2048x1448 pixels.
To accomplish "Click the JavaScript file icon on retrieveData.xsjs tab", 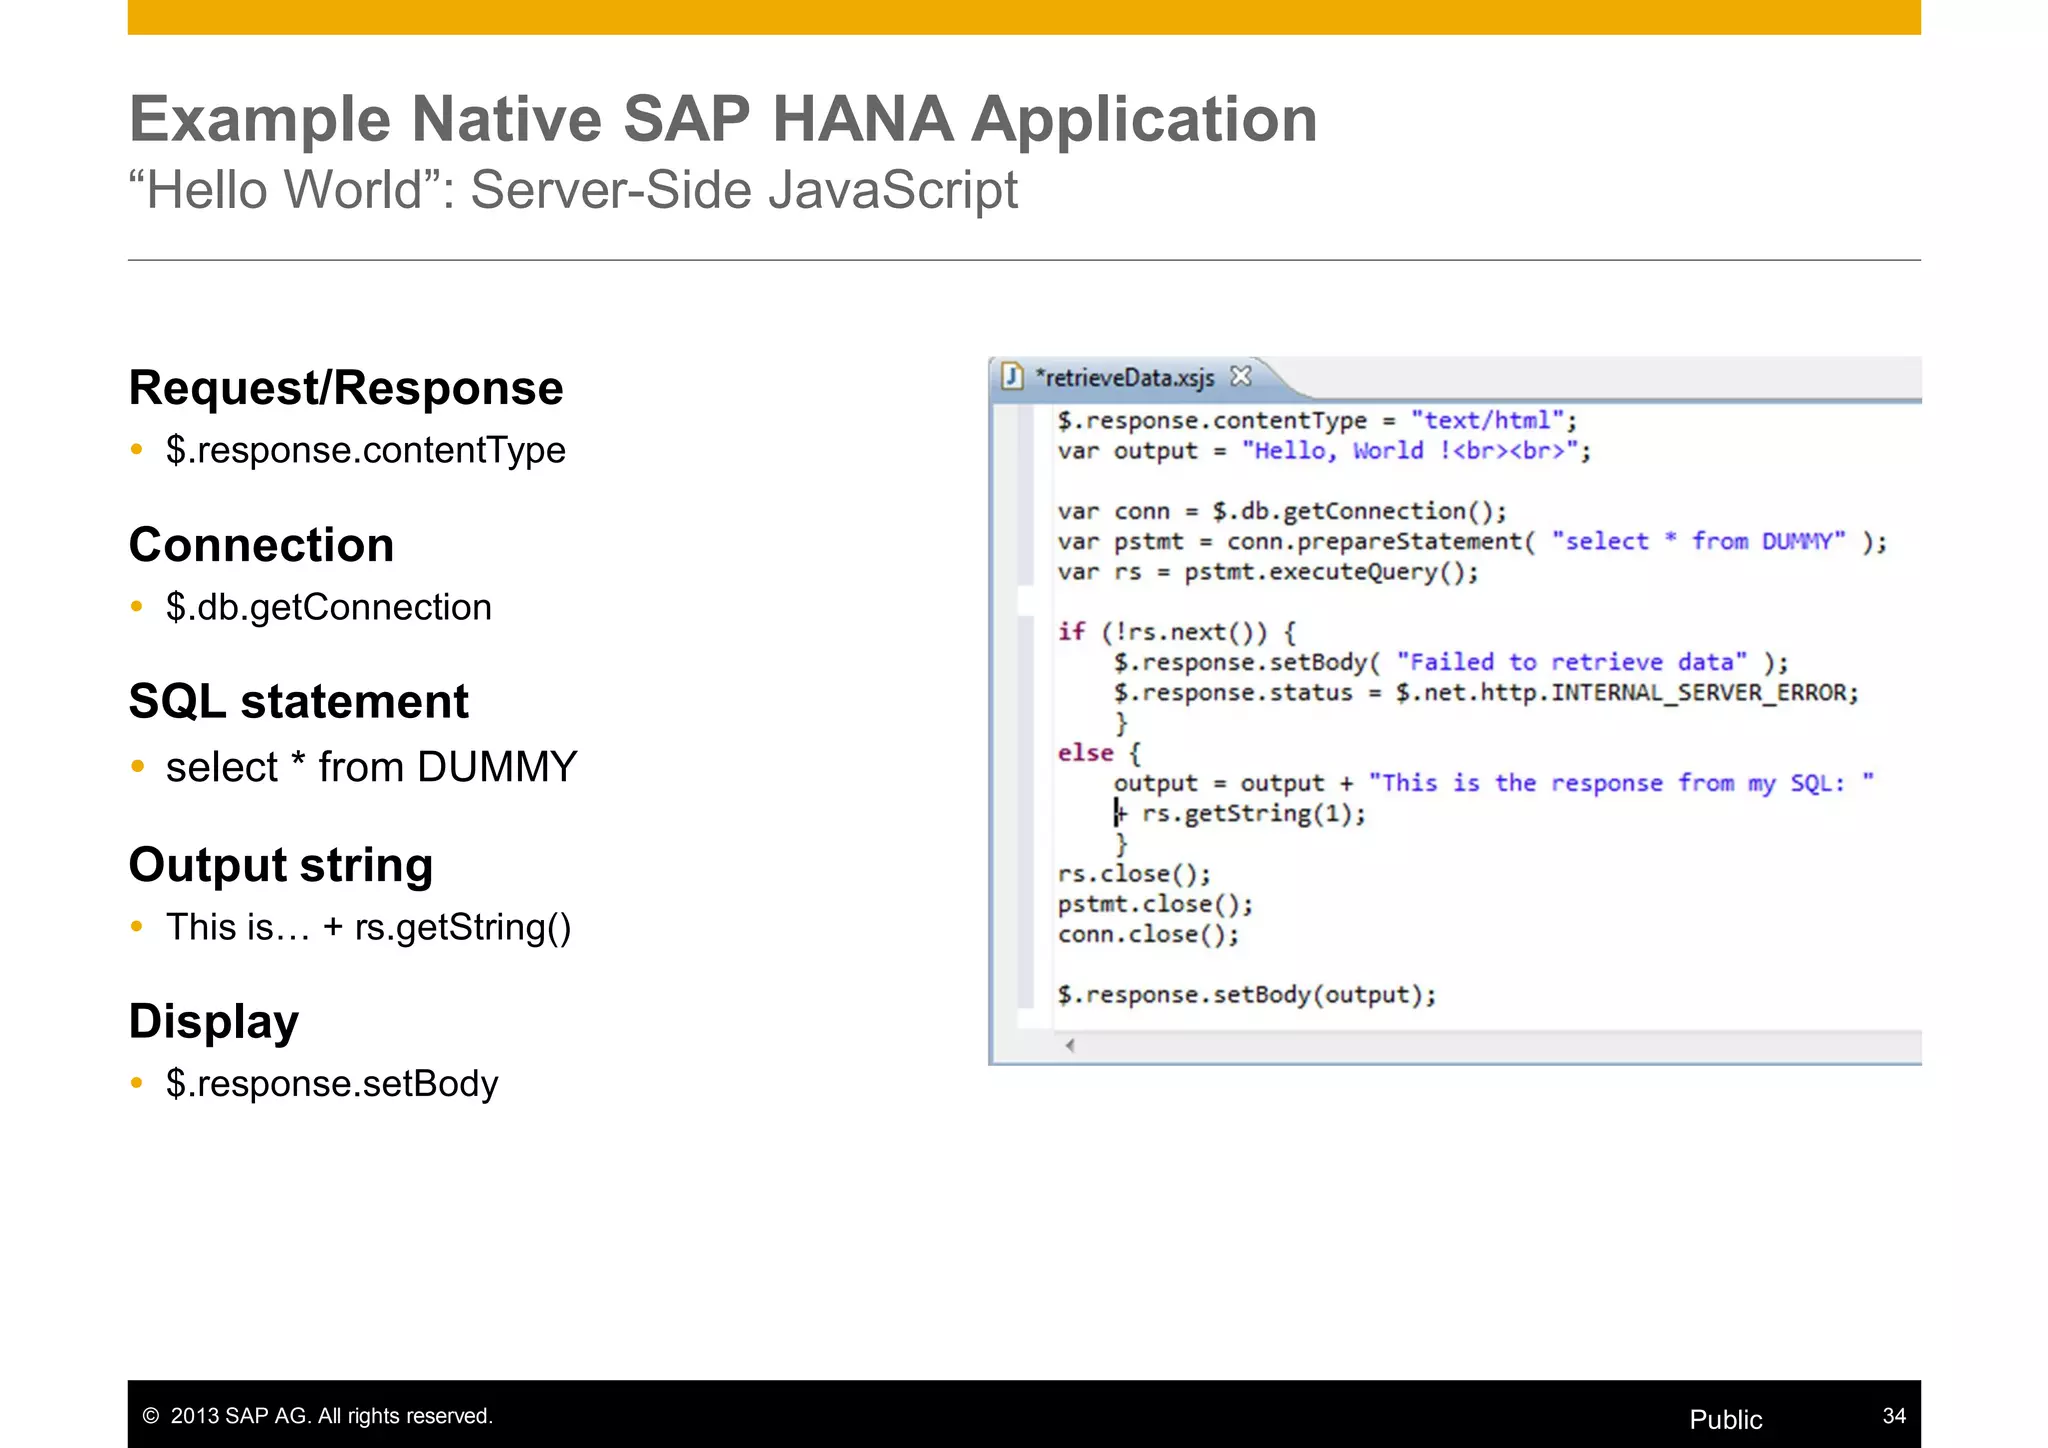I will tap(1012, 377).
